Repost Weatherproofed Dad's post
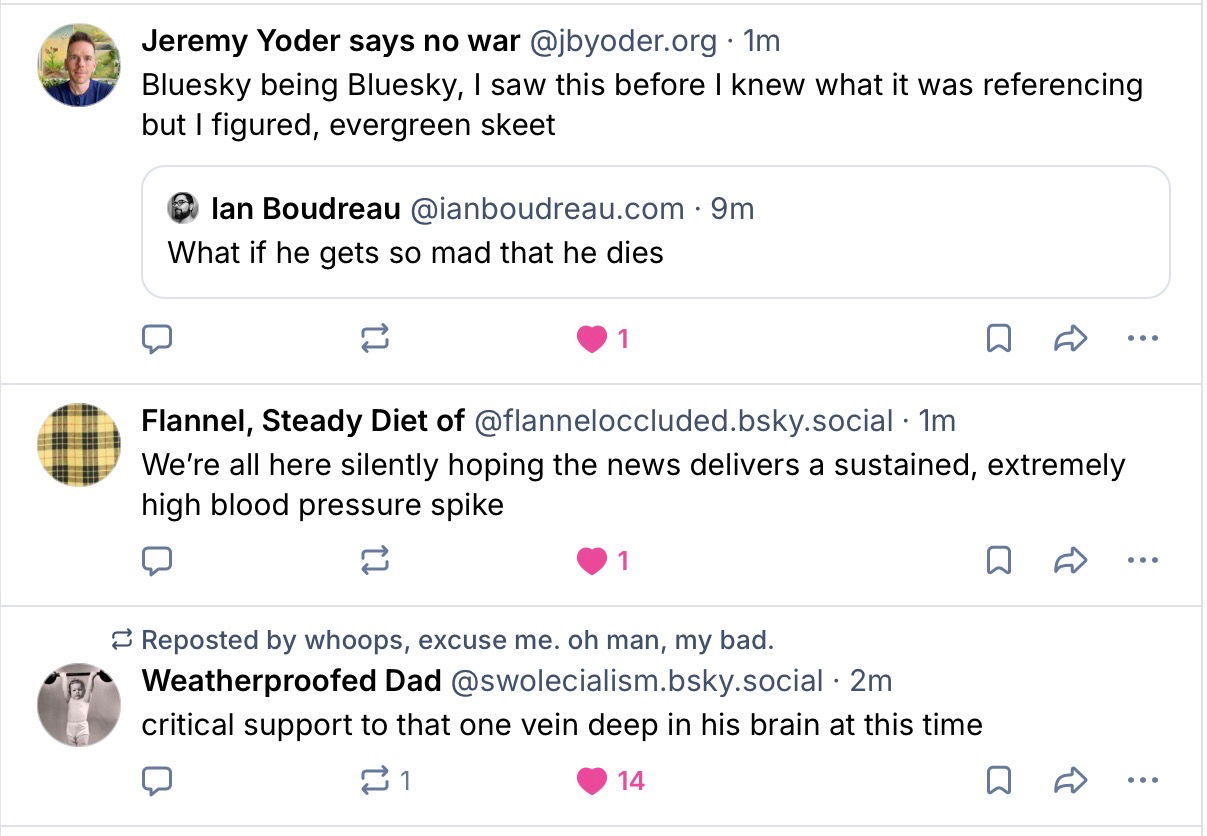 [x=374, y=780]
